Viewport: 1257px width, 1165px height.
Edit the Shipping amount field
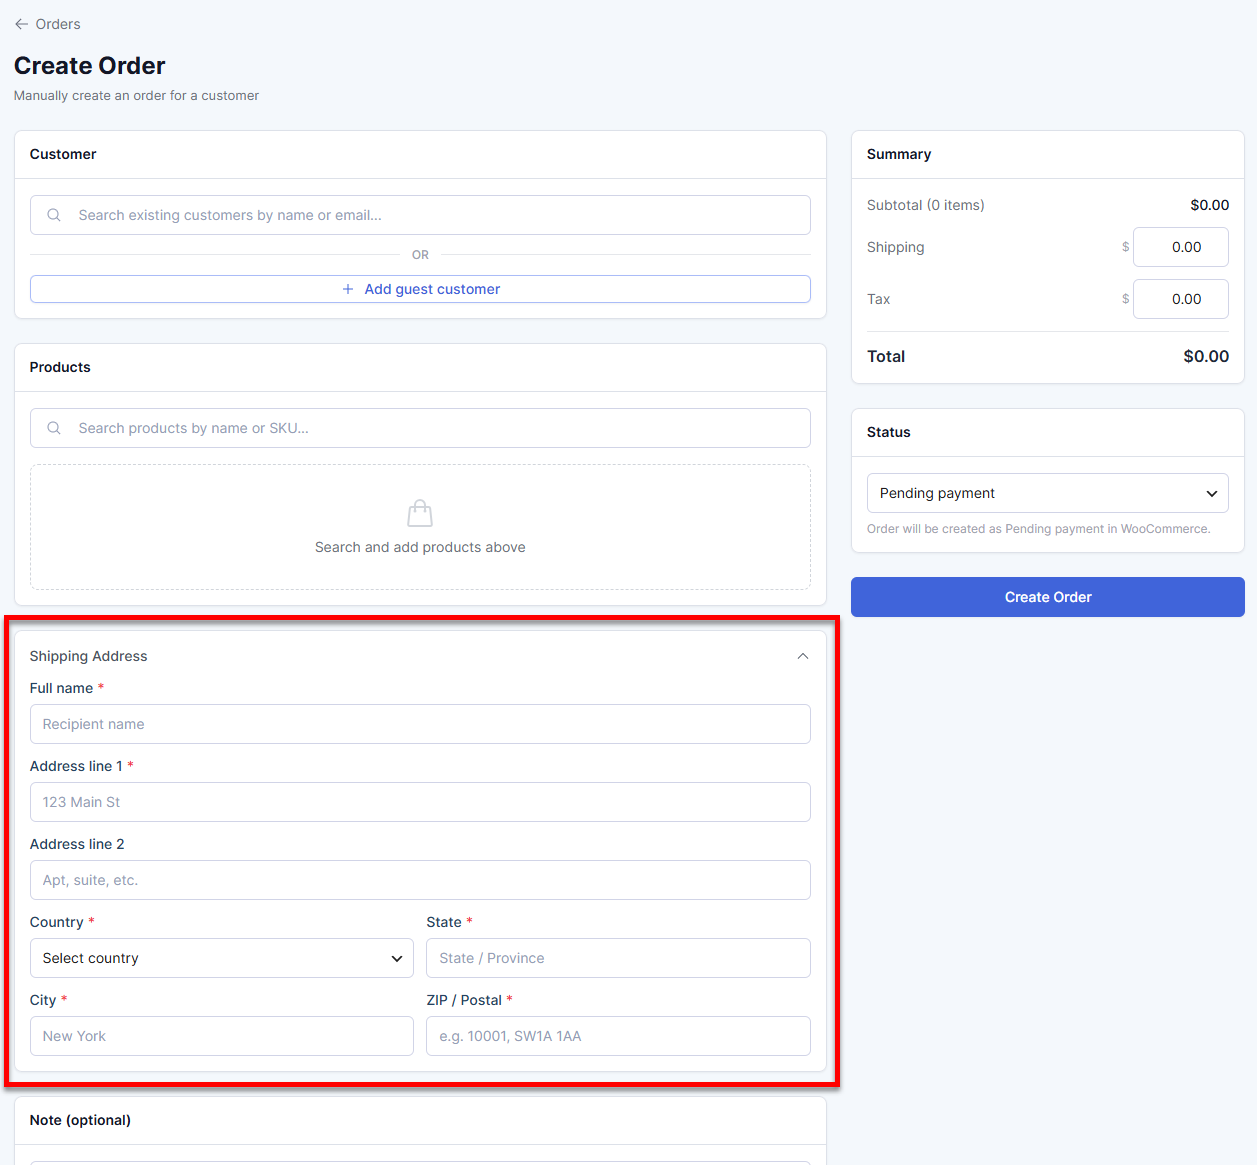pyautogui.click(x=1181, y=247)
